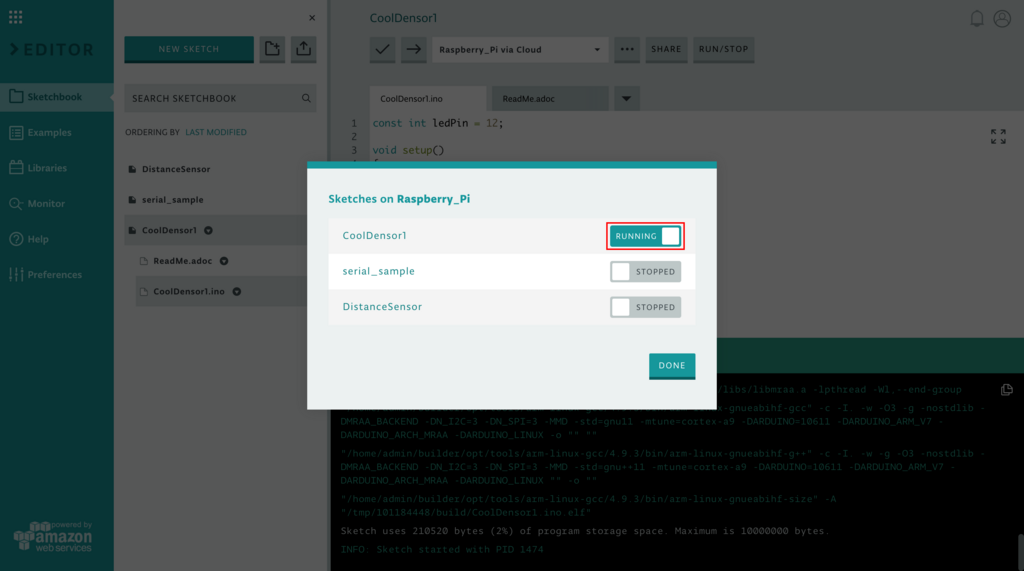Click the DistanceSensor name in dialog
The width and height of the screenshot is (1024, 571).
(x=382, y=306)
